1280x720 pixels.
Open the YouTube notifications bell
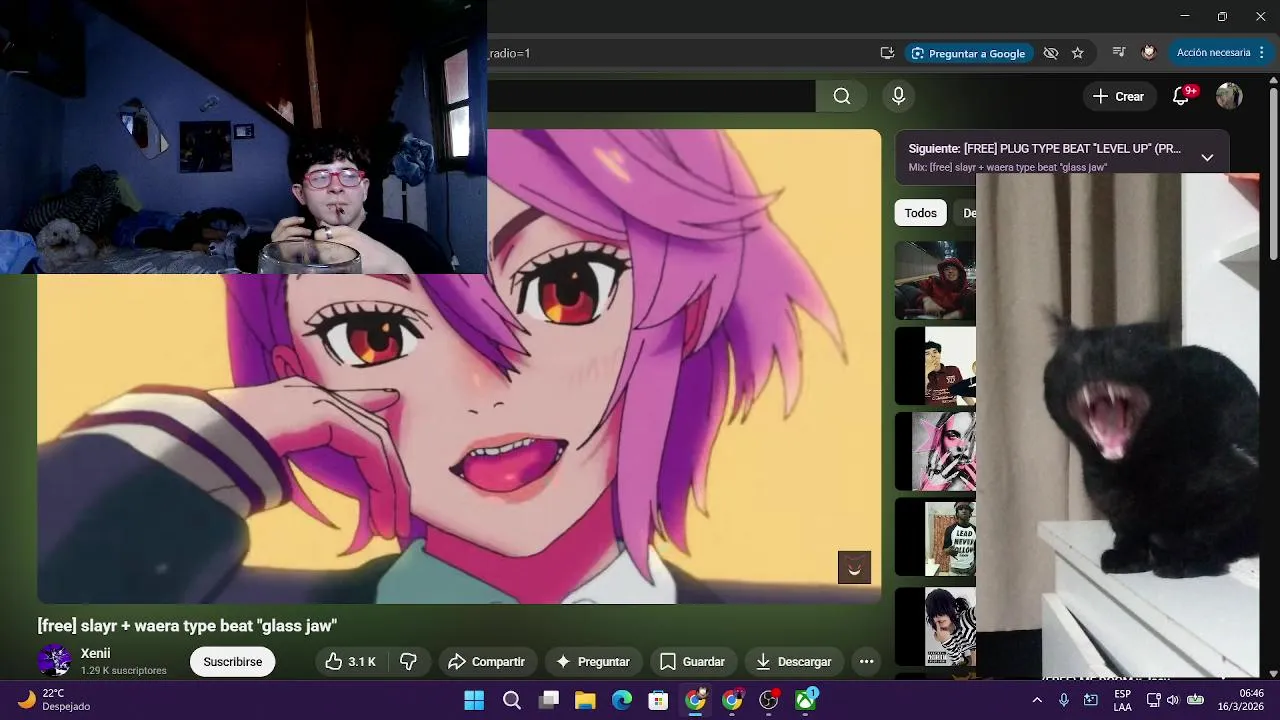pyautogui.click(x=1181, y=96)
